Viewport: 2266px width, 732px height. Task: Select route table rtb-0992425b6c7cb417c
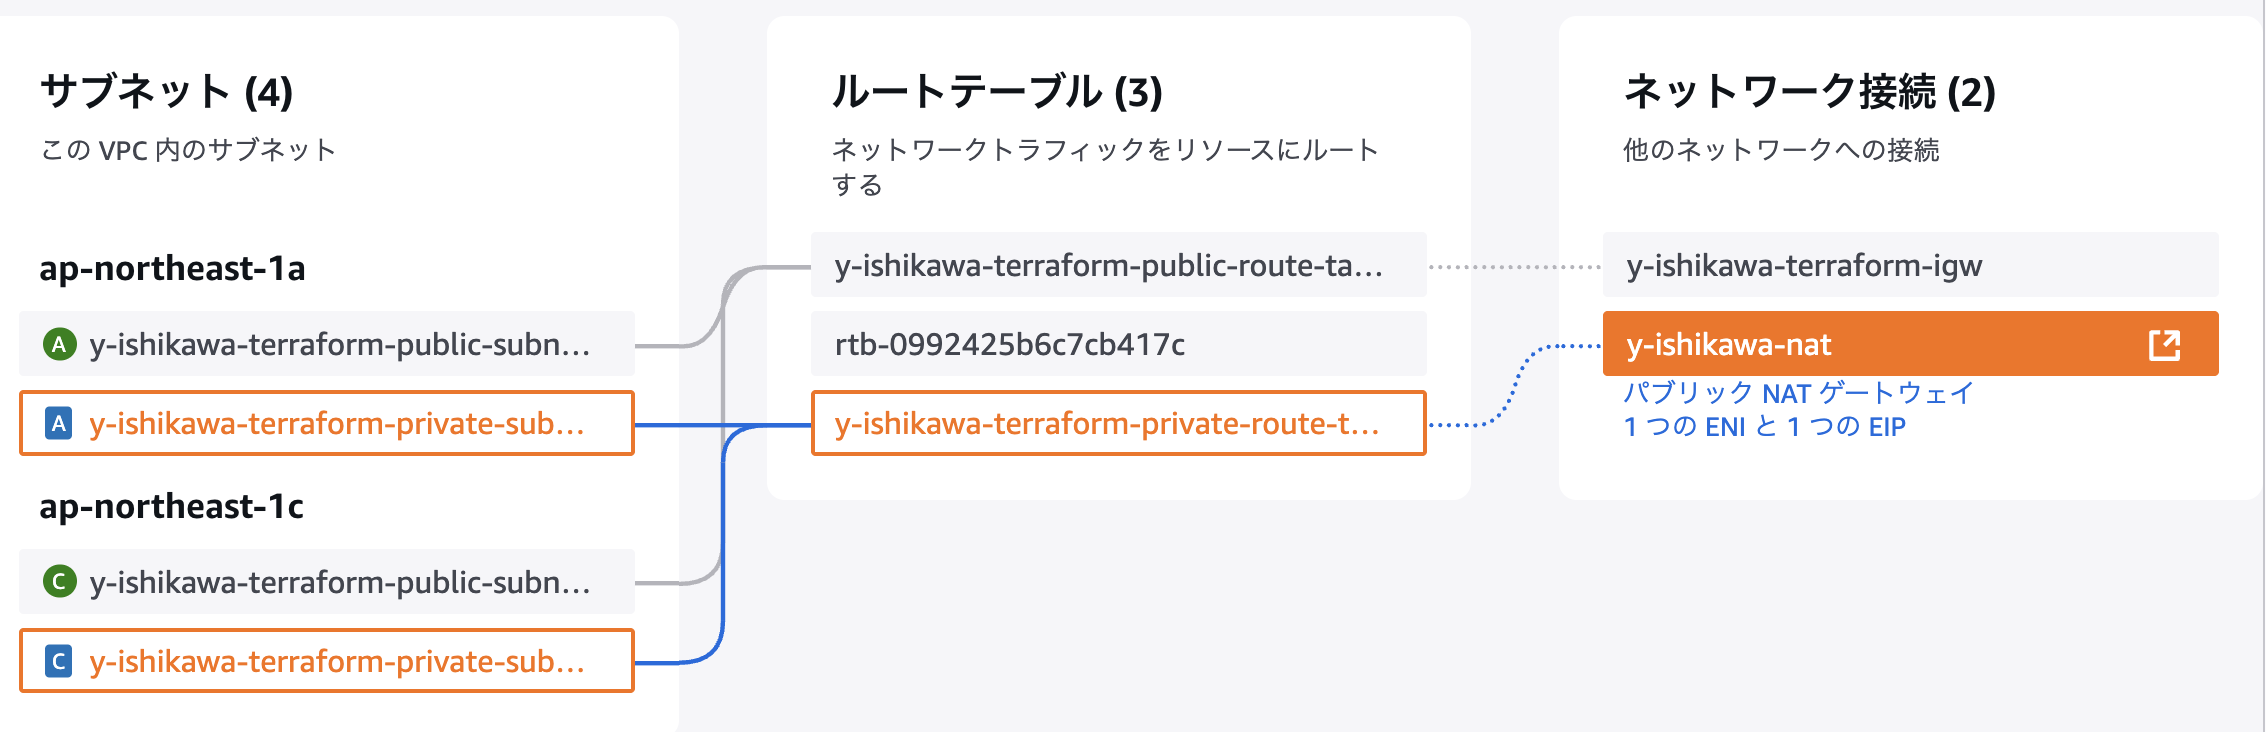coord(1119,344)
